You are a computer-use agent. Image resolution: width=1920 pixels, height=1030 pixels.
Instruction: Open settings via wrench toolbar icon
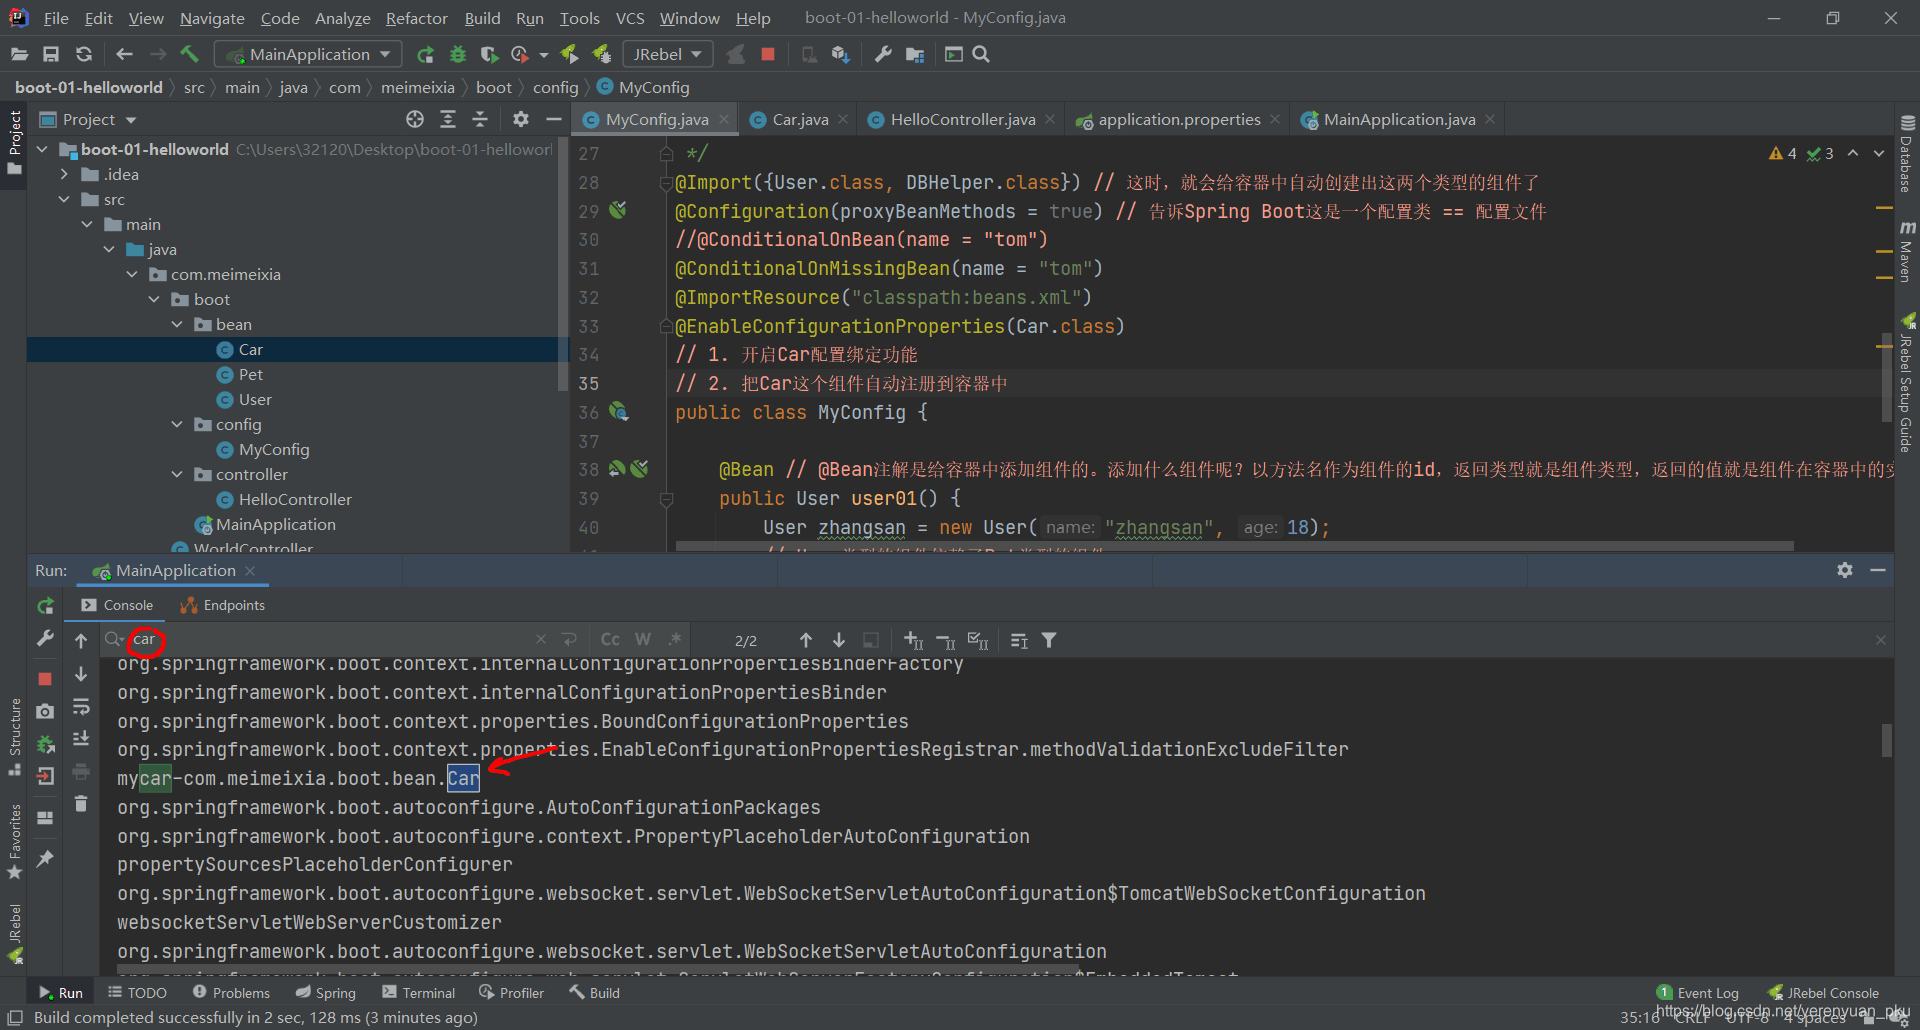883,54
